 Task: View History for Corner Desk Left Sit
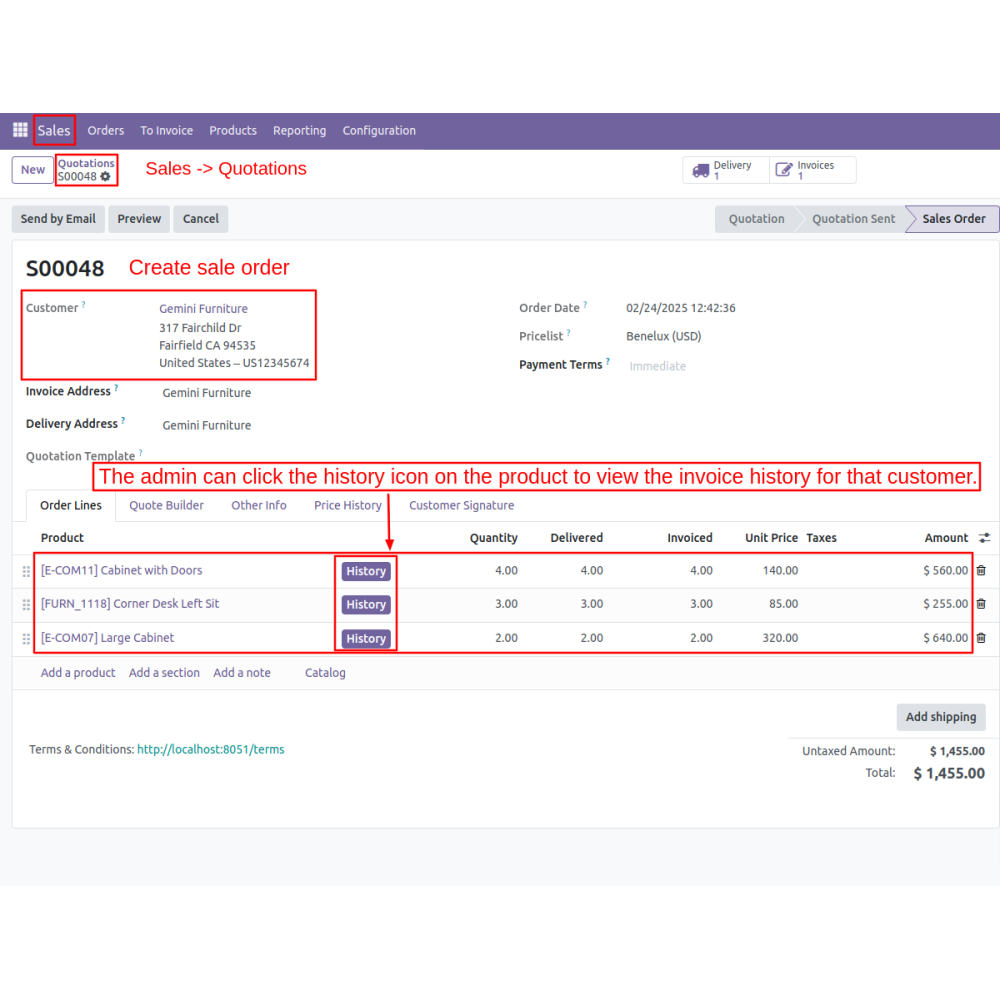point(366,604)
